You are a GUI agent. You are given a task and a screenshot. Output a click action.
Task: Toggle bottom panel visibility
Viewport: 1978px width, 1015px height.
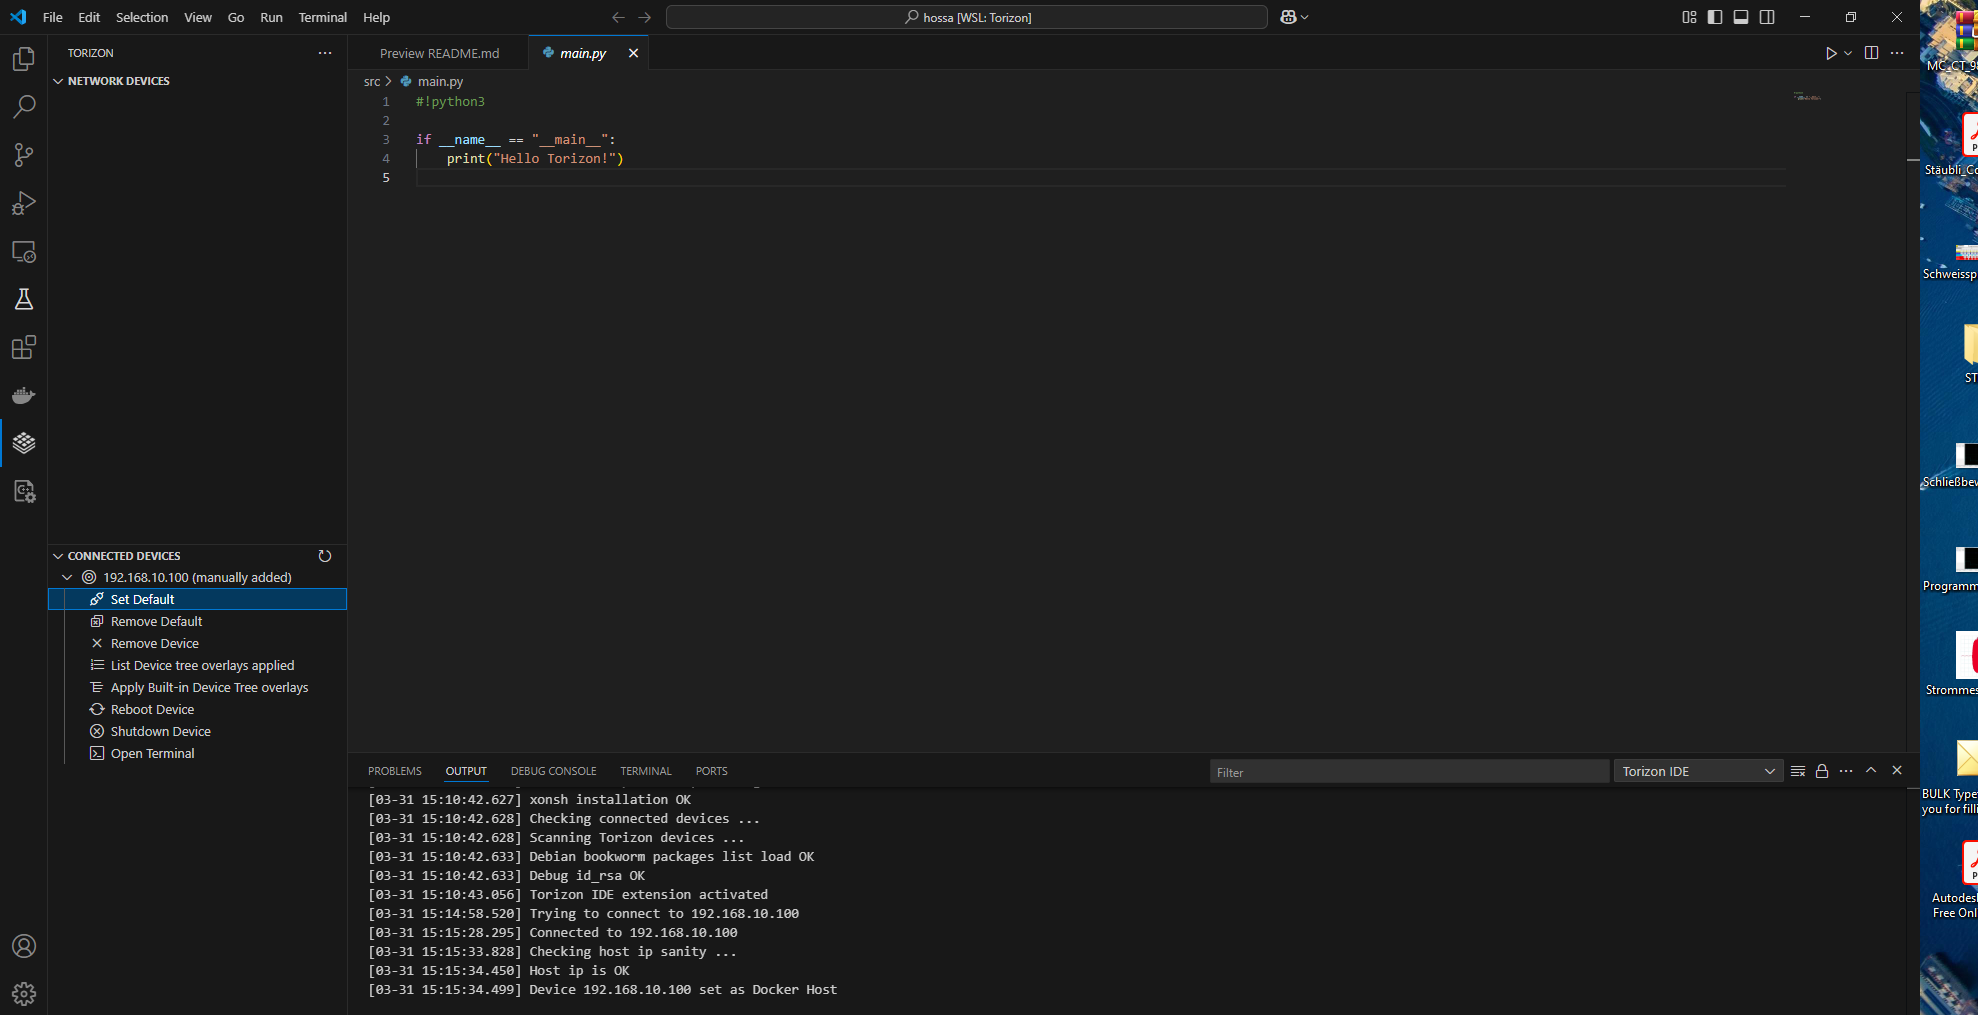pyautogui.click(x=1741, y=17)
